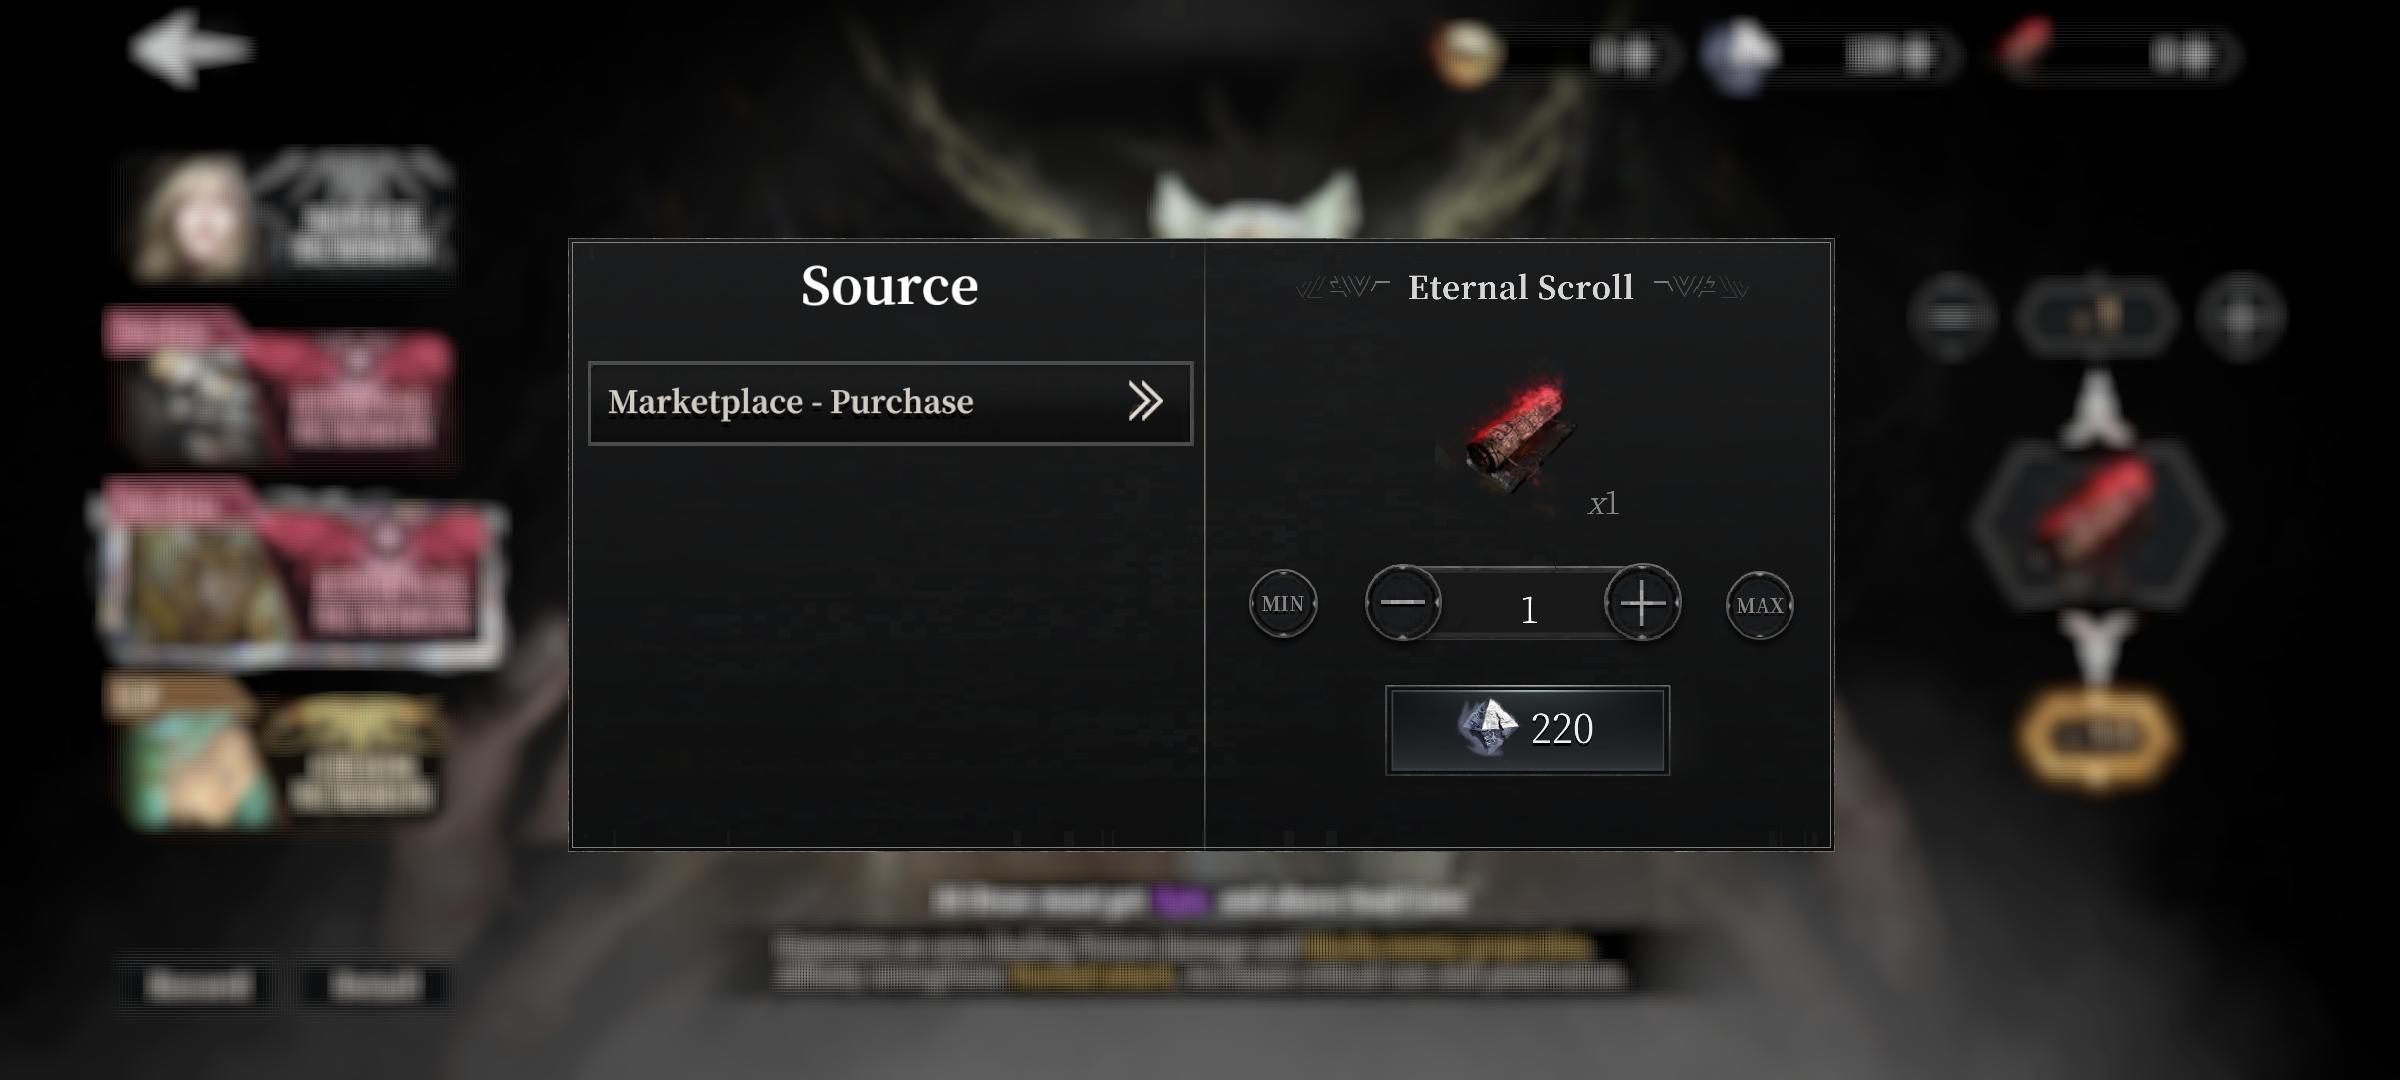Tap the red scroll currency in top bar
2400x1080 pixels.
tap(2022, 50)
